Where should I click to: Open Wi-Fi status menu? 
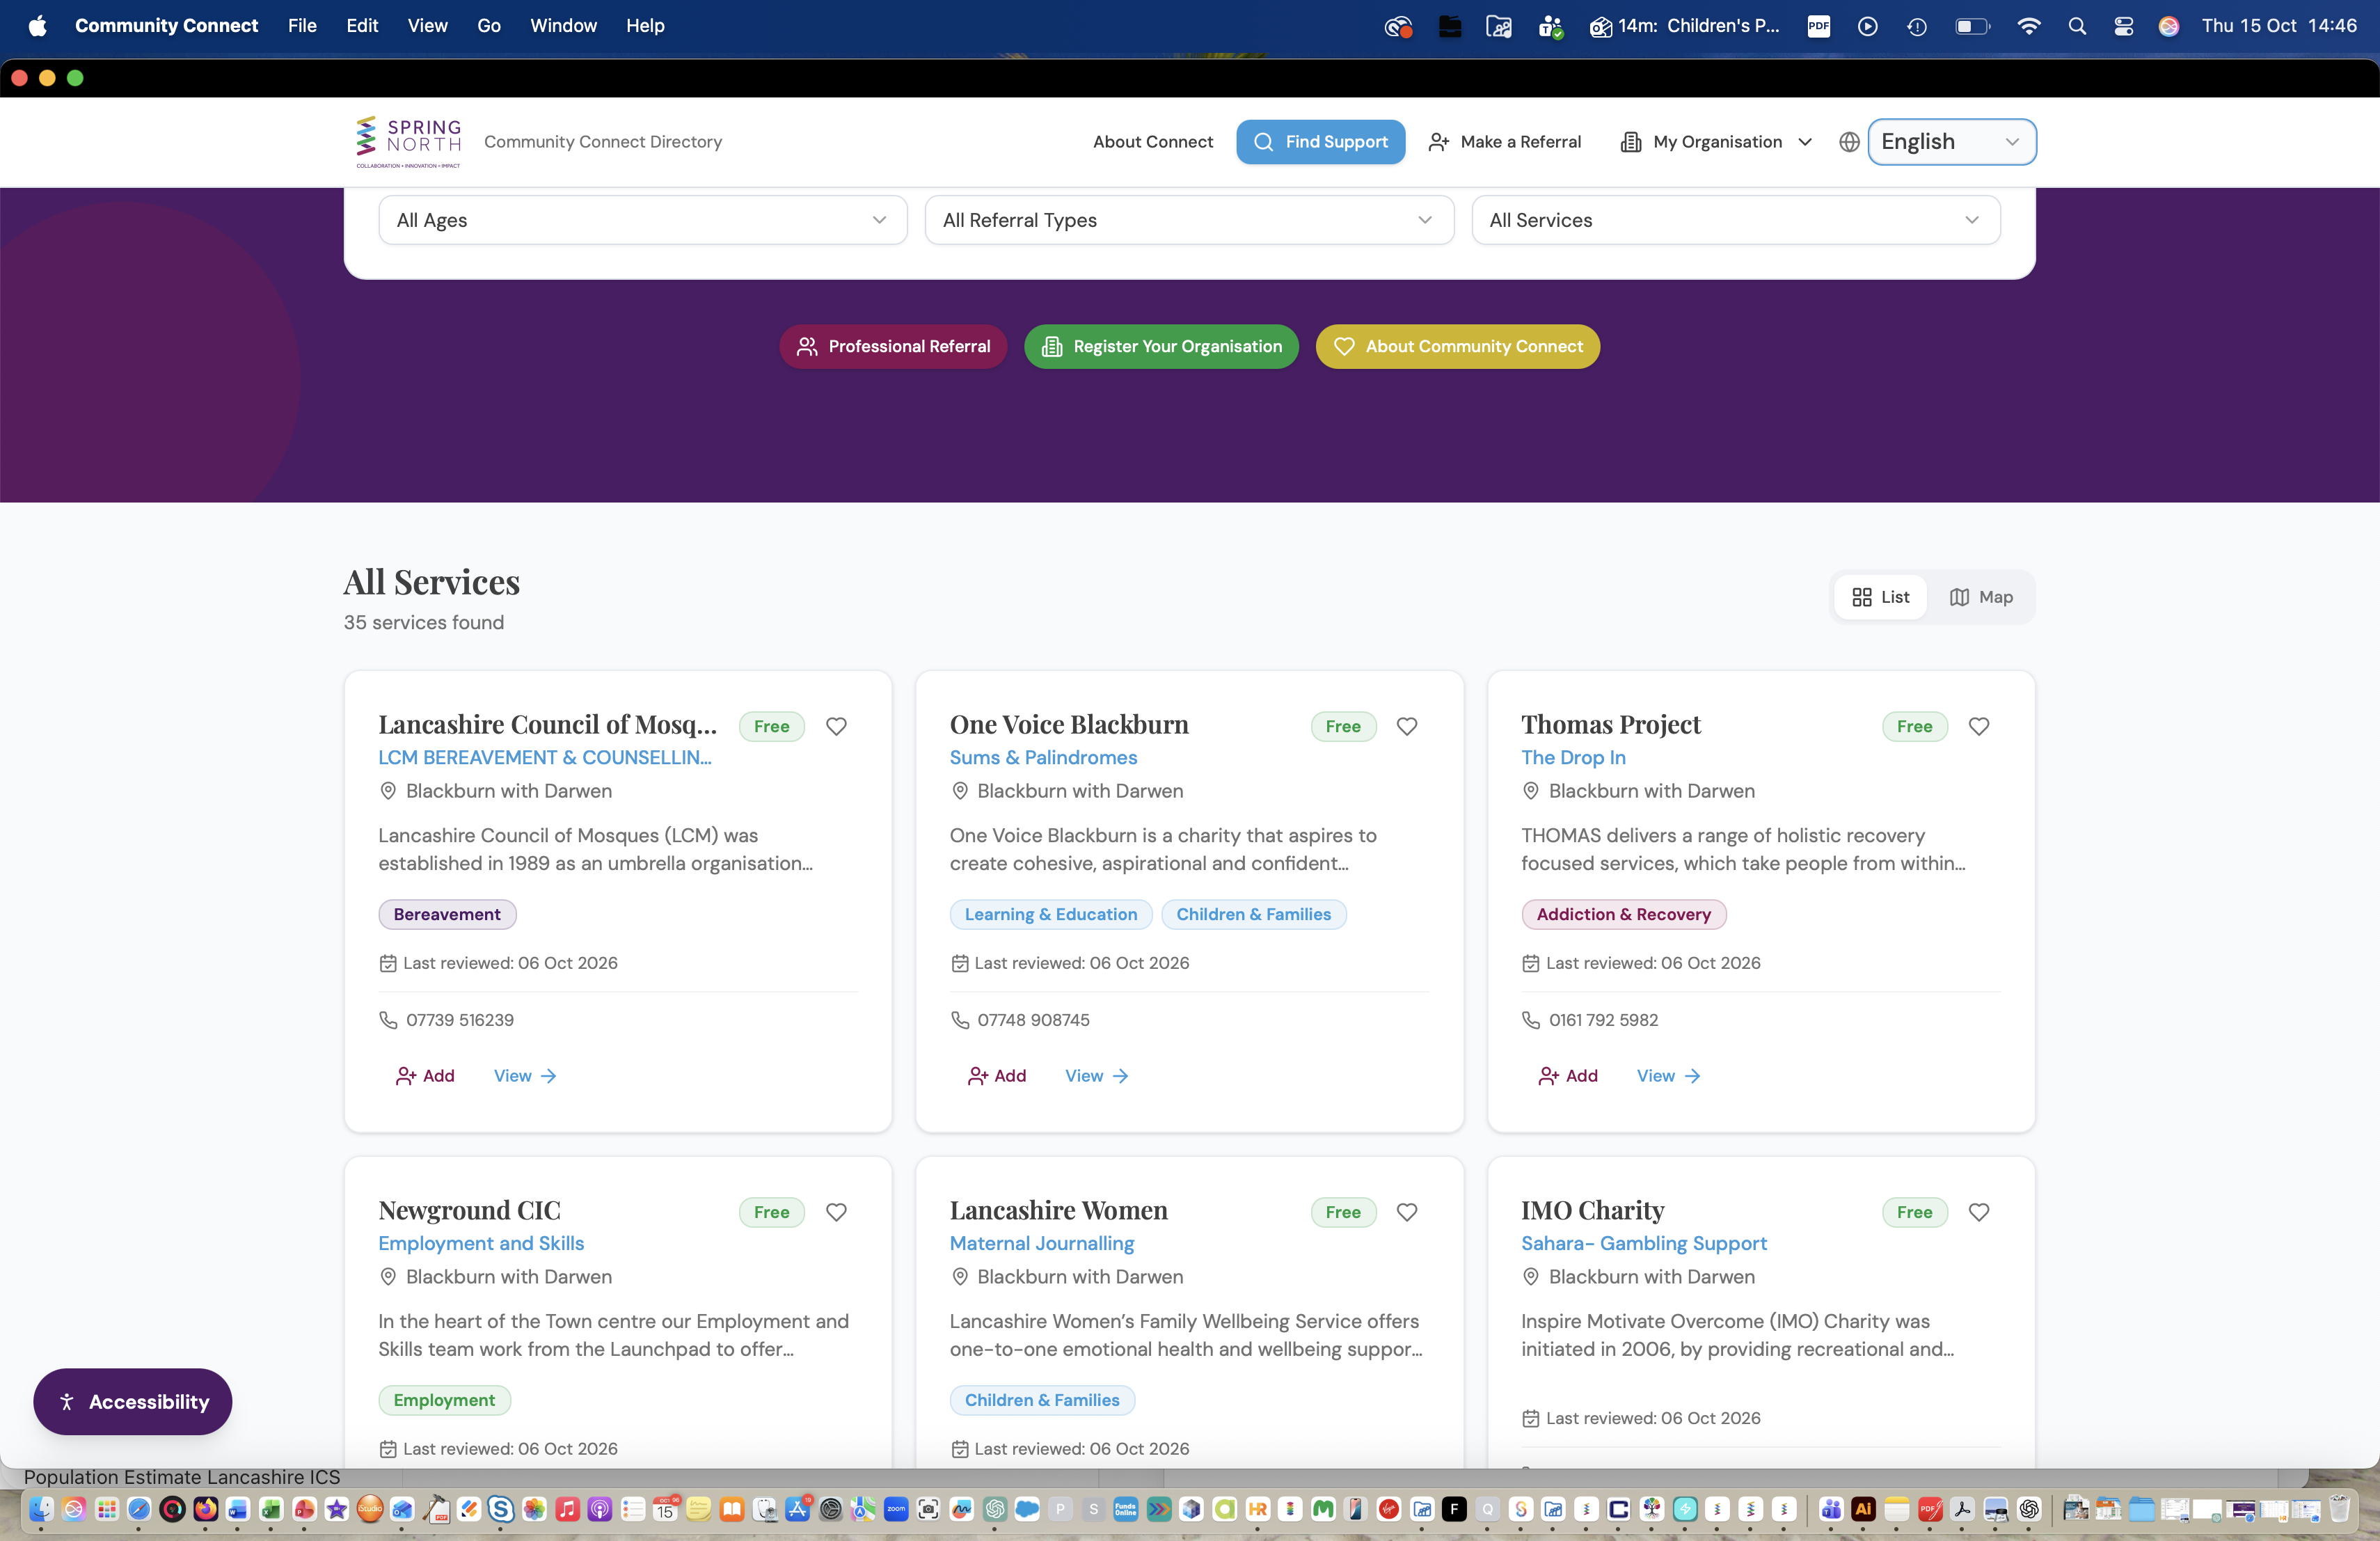coord(2028,26)
